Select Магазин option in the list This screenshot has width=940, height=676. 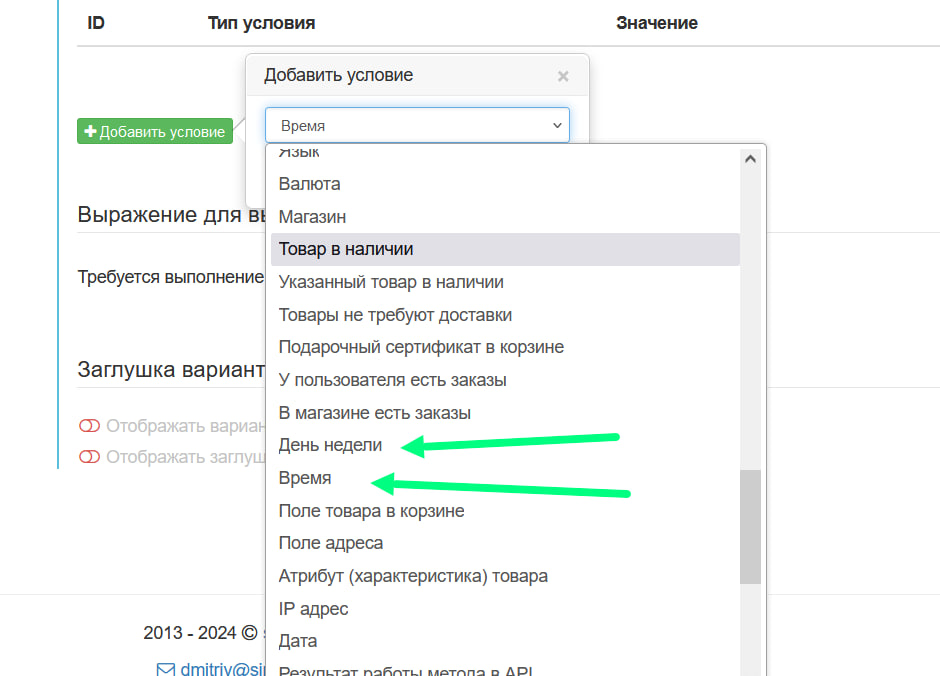coord(312,217)
